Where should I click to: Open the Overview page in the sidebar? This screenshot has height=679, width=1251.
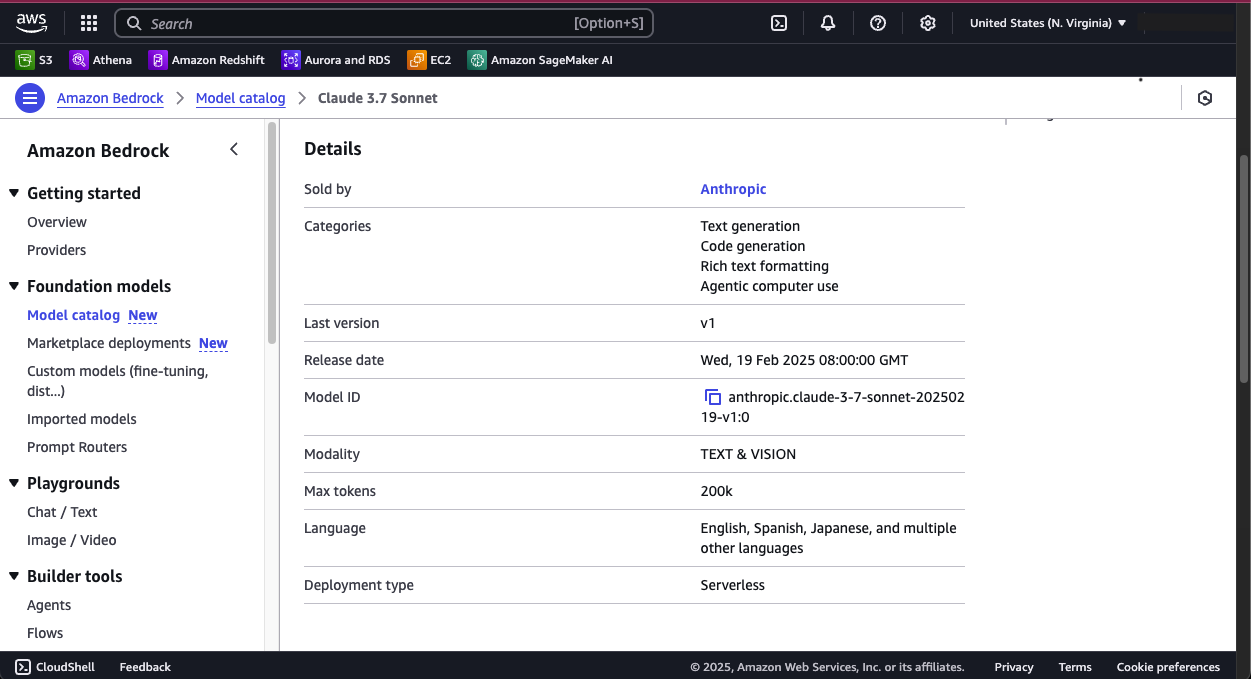coord(57,222)
